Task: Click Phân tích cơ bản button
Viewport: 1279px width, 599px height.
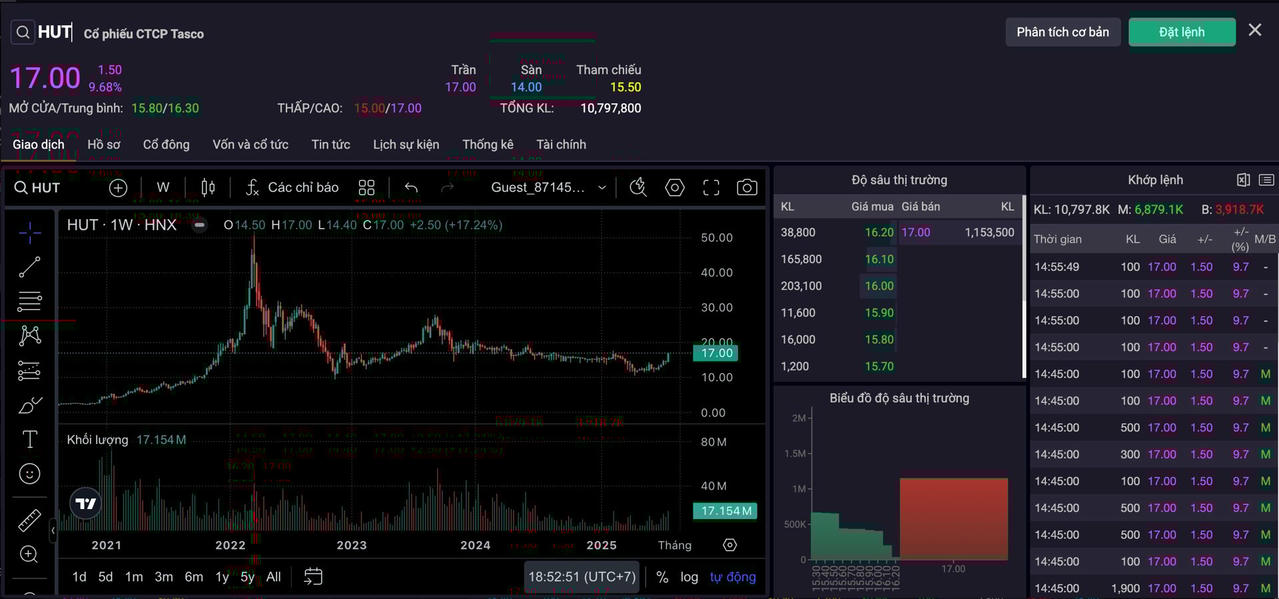Action: [1062, 32]
